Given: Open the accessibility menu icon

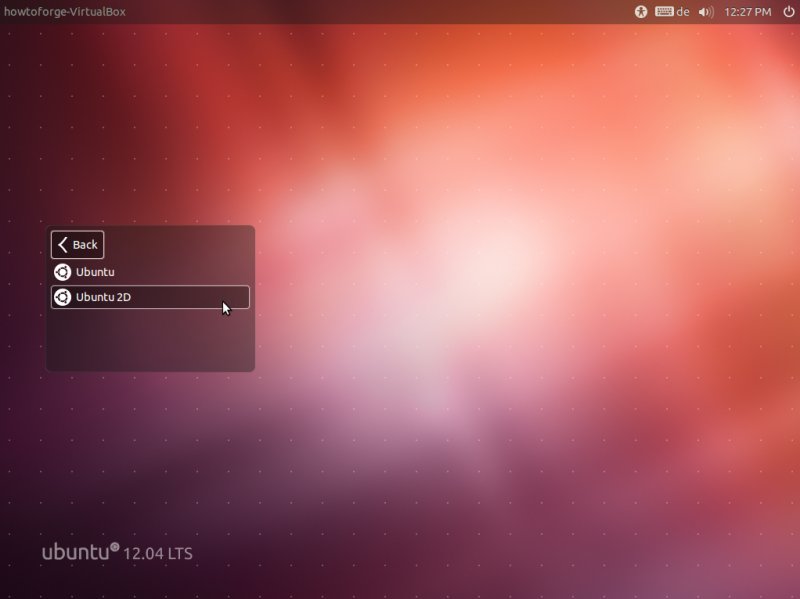Looking at the screenshot, I should (x=641, y=12).
